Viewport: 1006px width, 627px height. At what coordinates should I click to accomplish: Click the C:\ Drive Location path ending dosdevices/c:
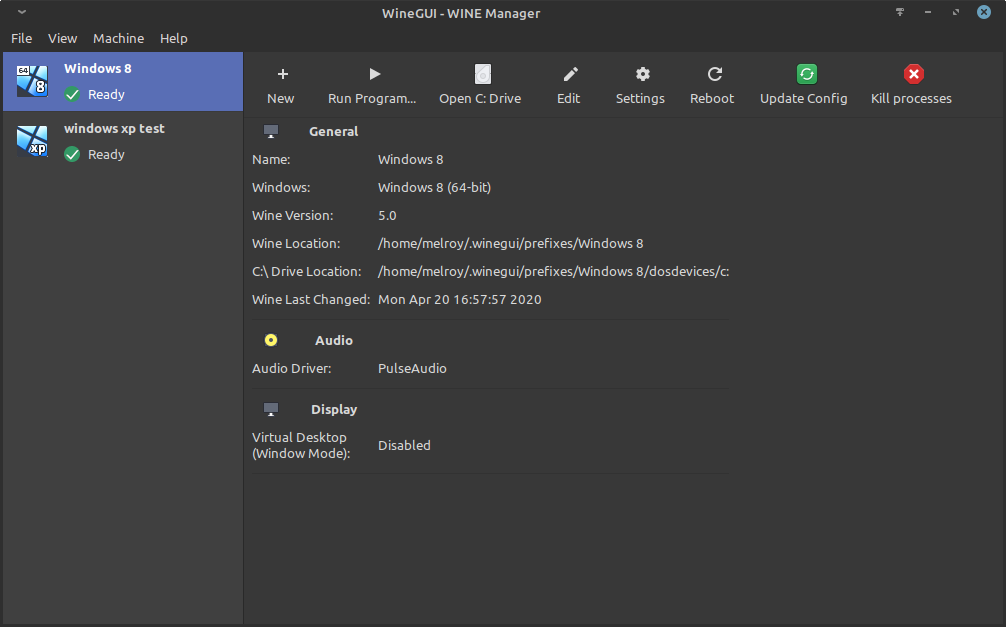[x=554, y=272]
